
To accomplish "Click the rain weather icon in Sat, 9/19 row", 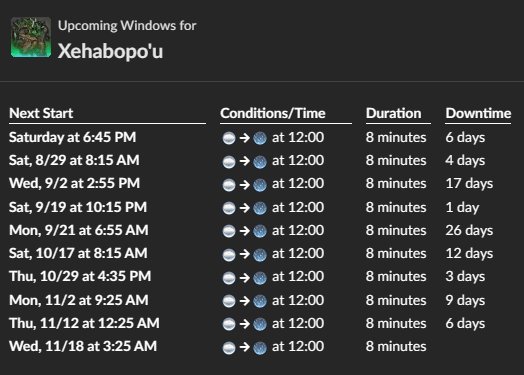I will [x=260, y=208].
